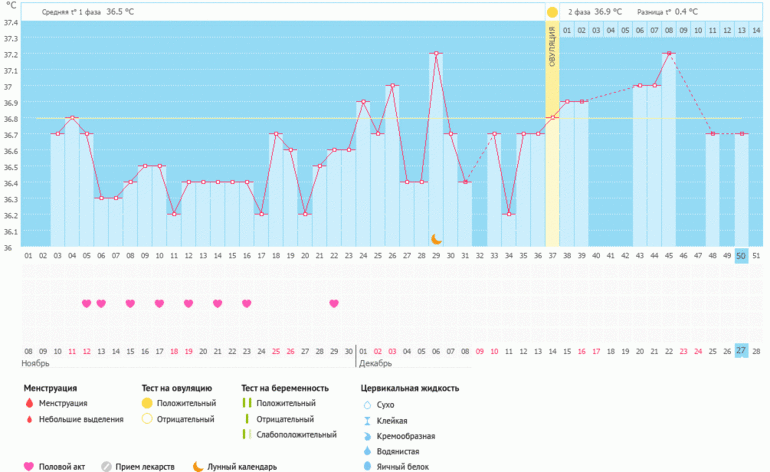Screen dimensions: 770x472
Task: Choose the Яичный белок cervical fluid icon
Action: click(x=367, y=466)
